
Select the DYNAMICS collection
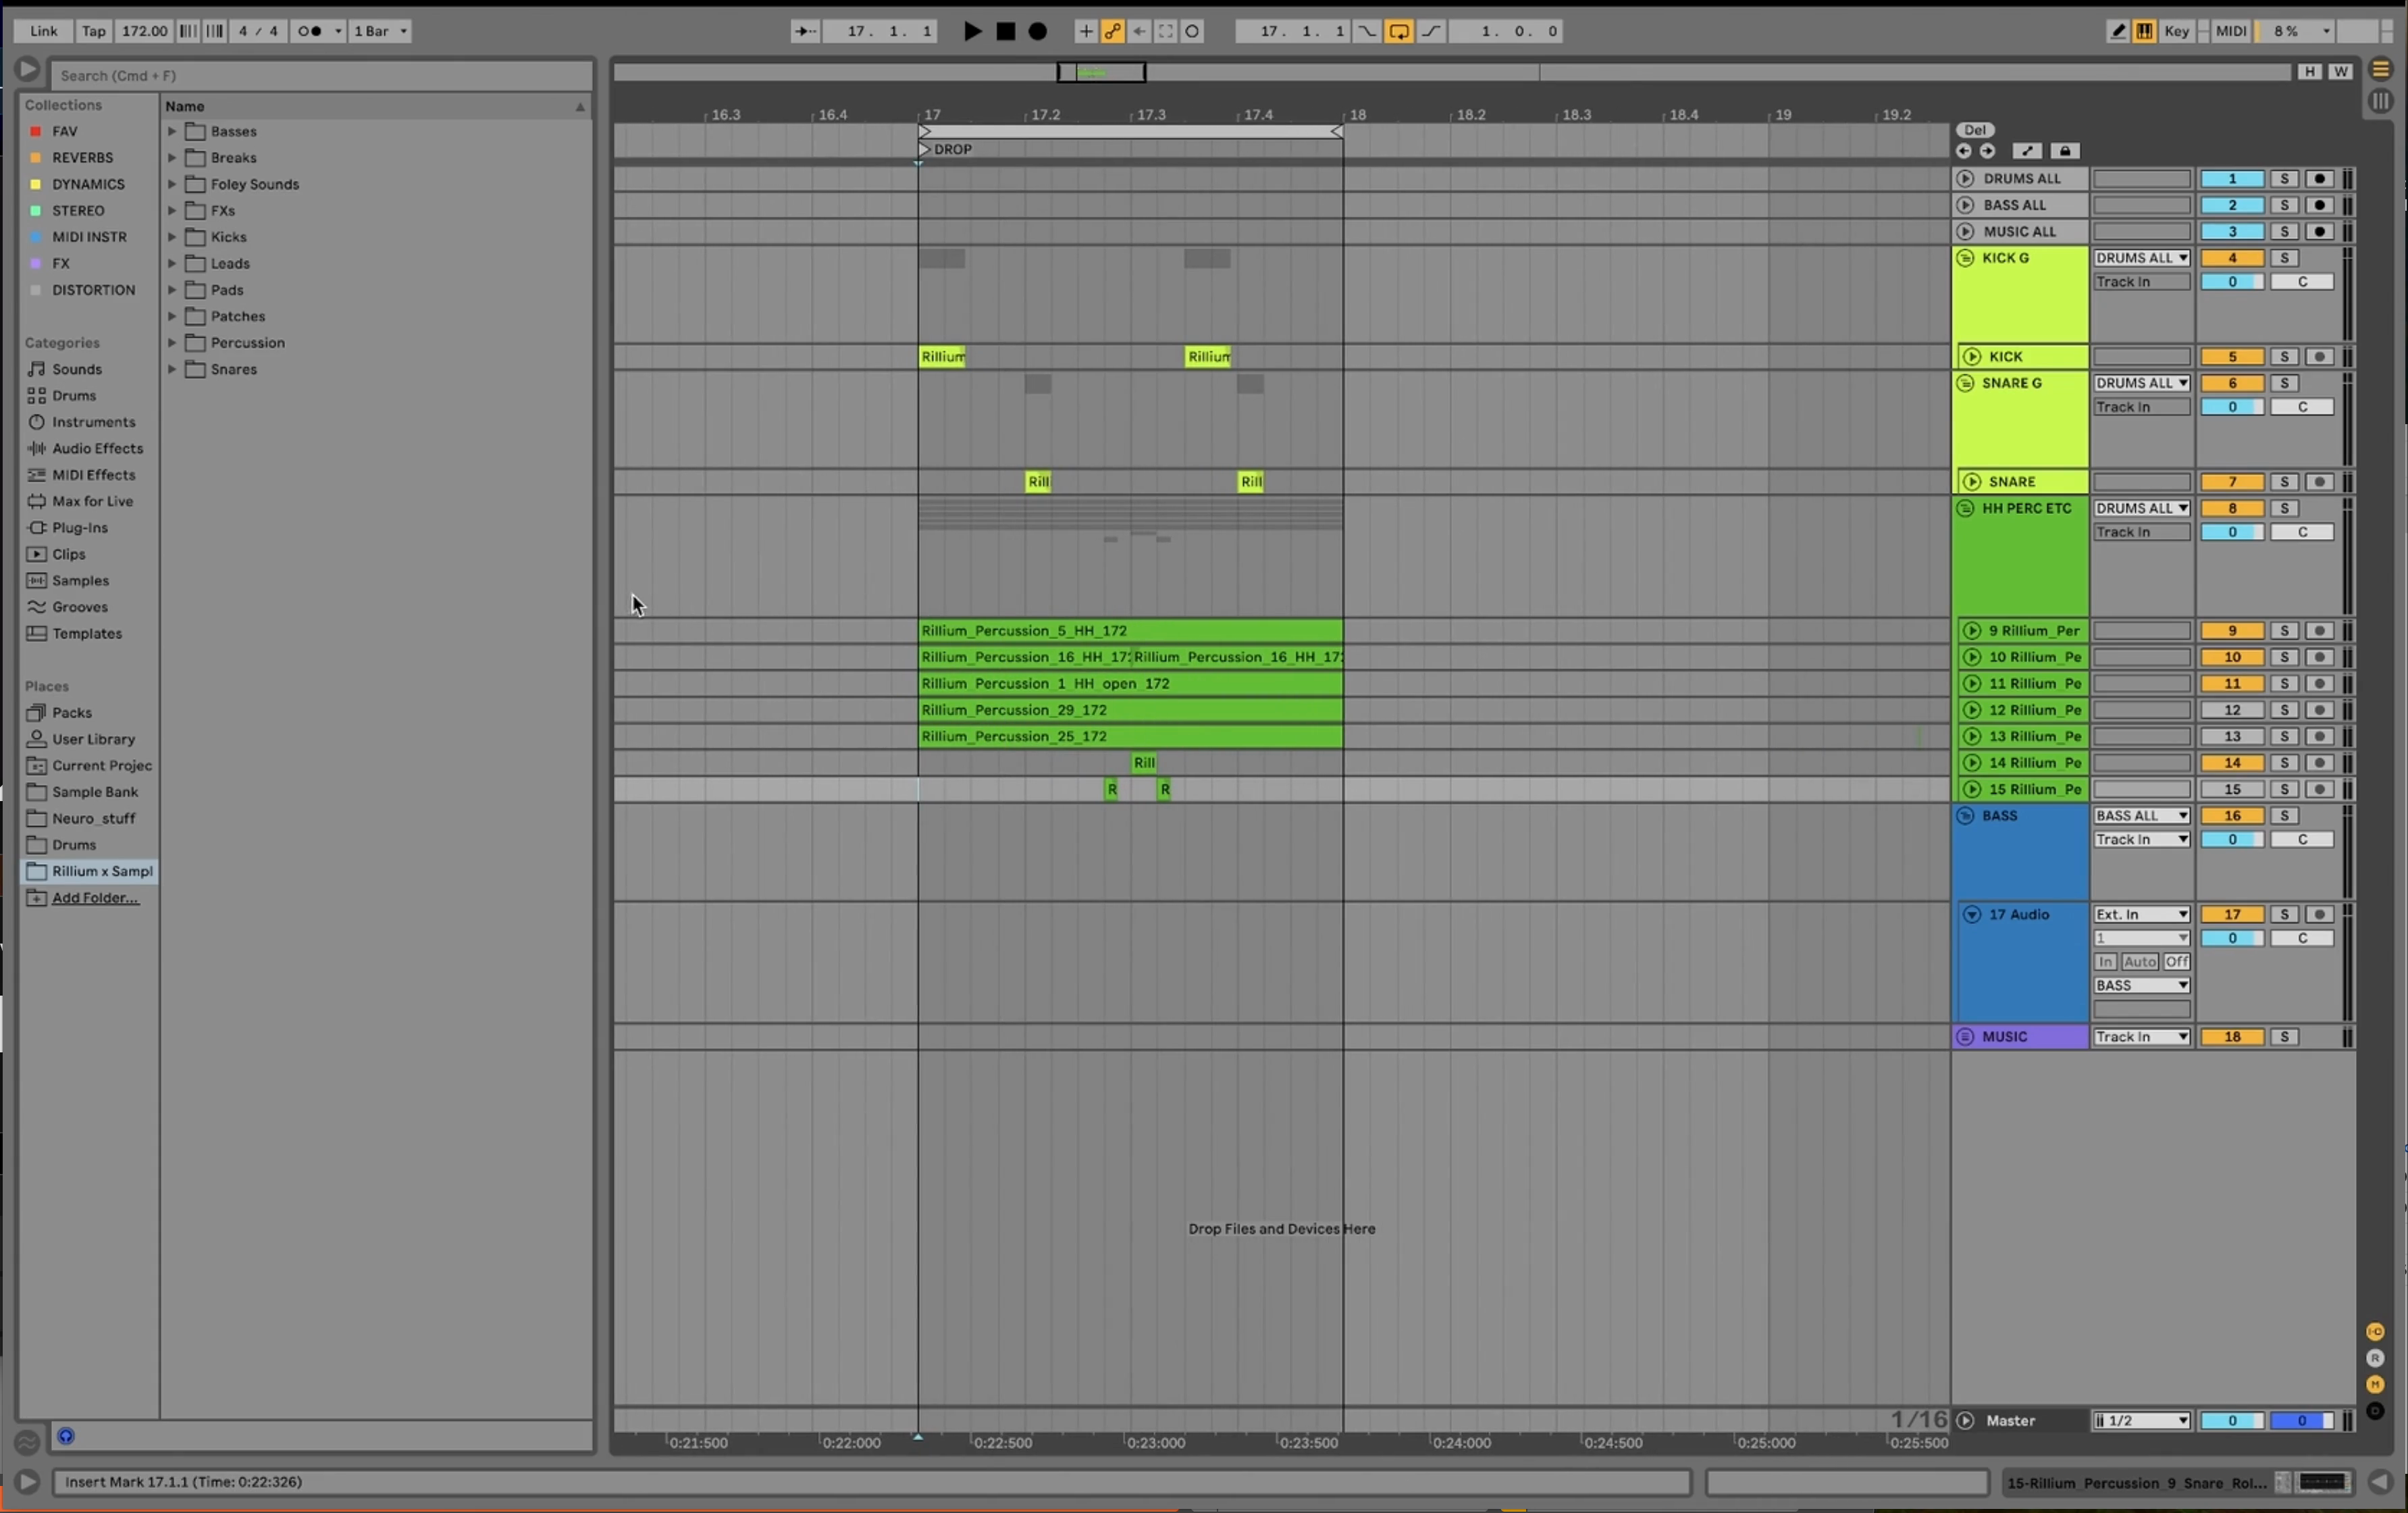pyautogui.click(x=88, y=184)
